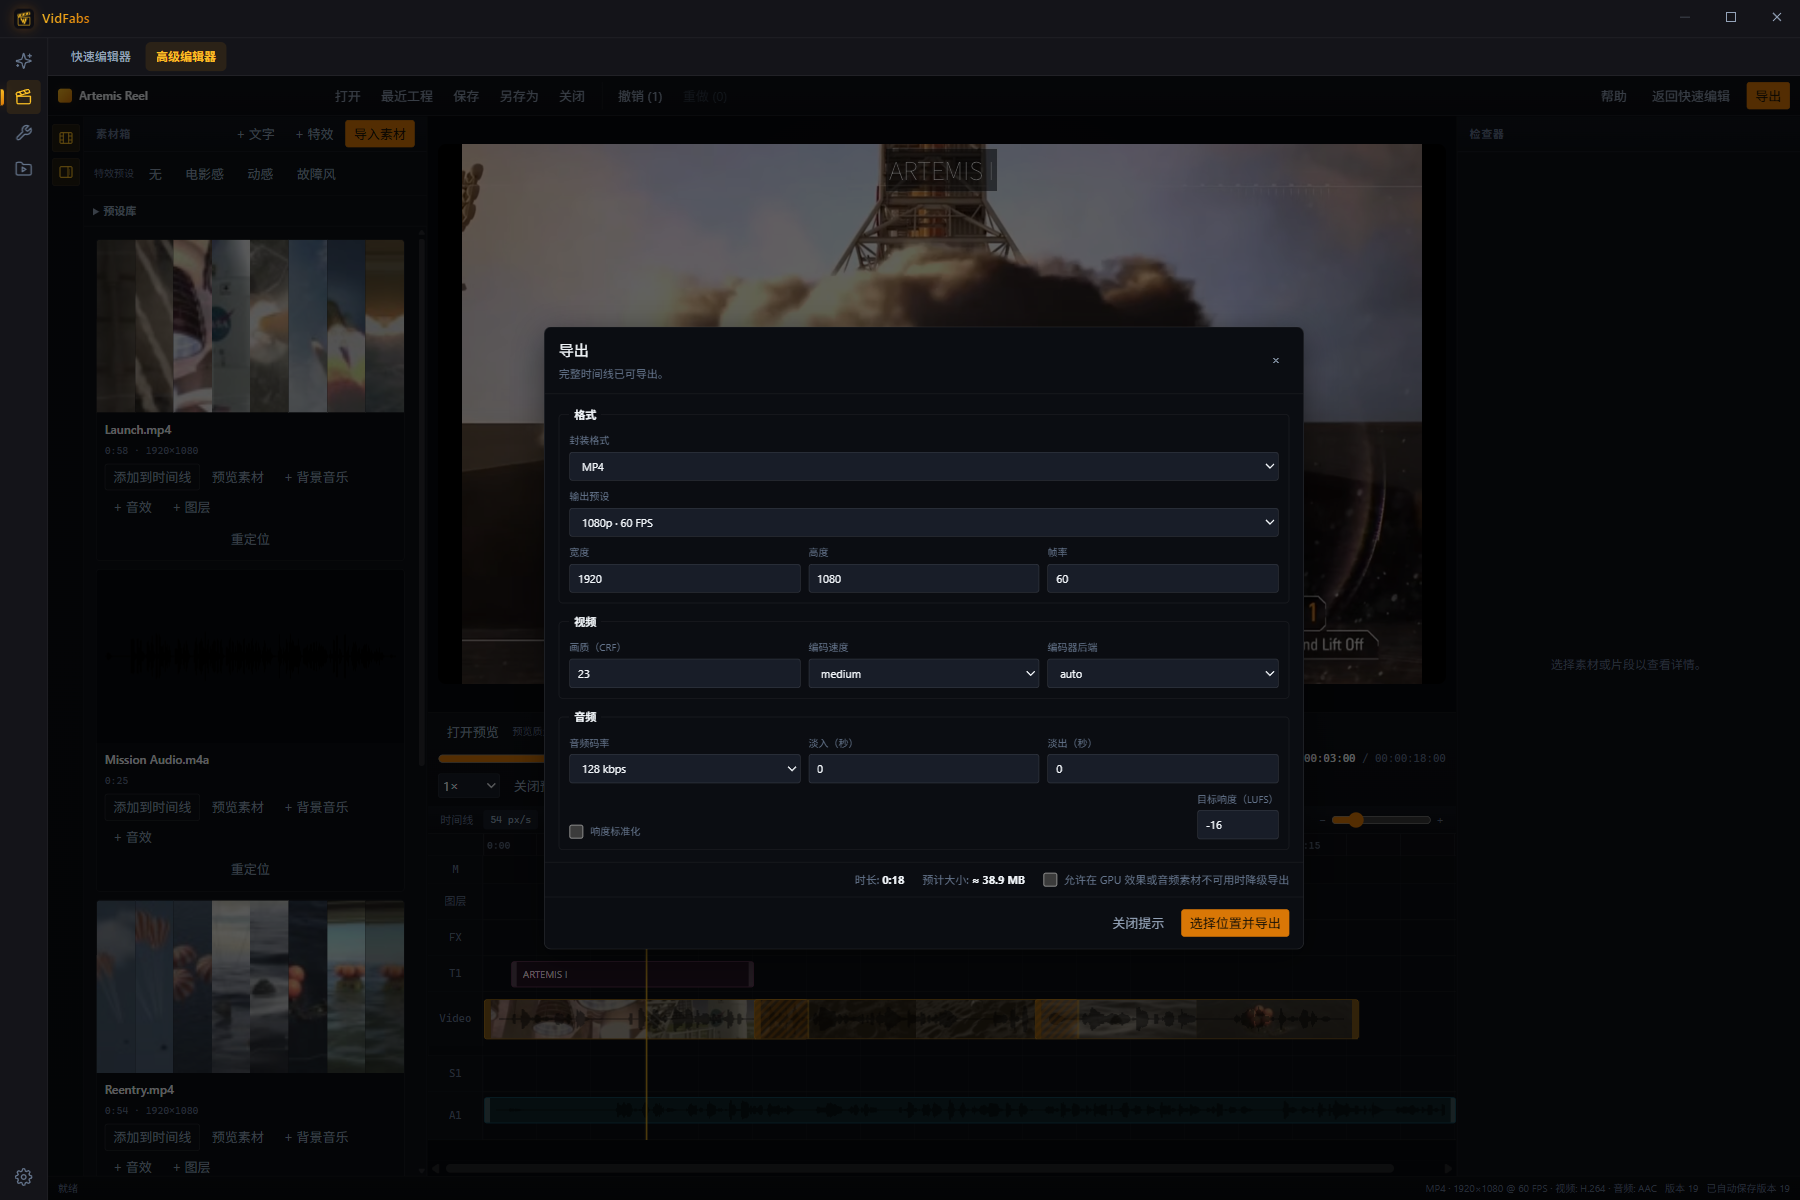
Task: Open the 128 kbps audio bitrate dropdown
Action: [x=685, y=769]
